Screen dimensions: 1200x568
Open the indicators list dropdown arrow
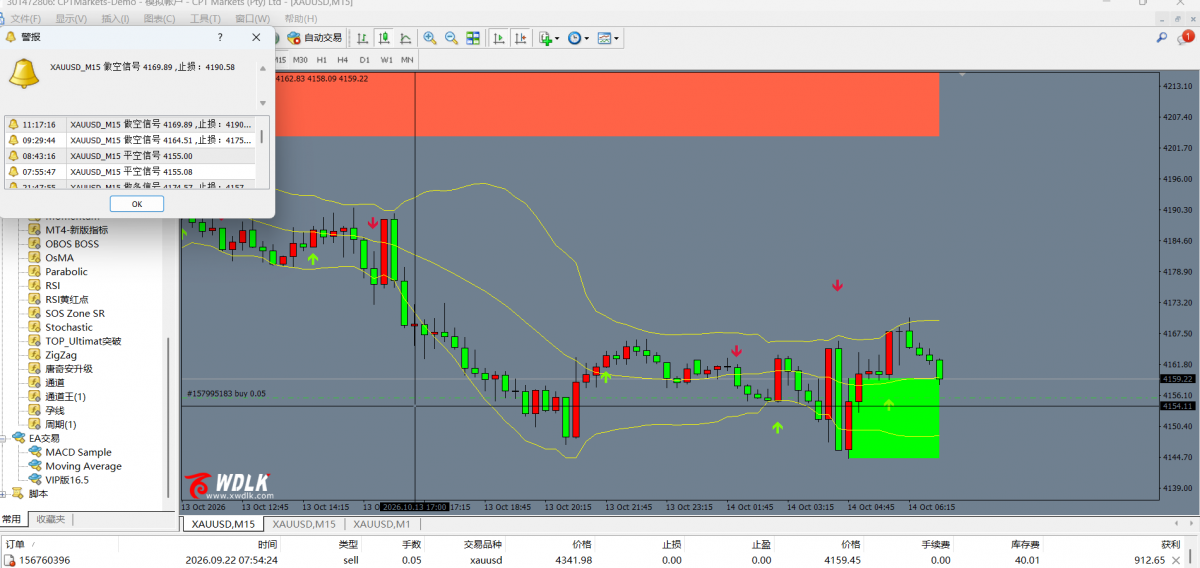coord(556,39)
